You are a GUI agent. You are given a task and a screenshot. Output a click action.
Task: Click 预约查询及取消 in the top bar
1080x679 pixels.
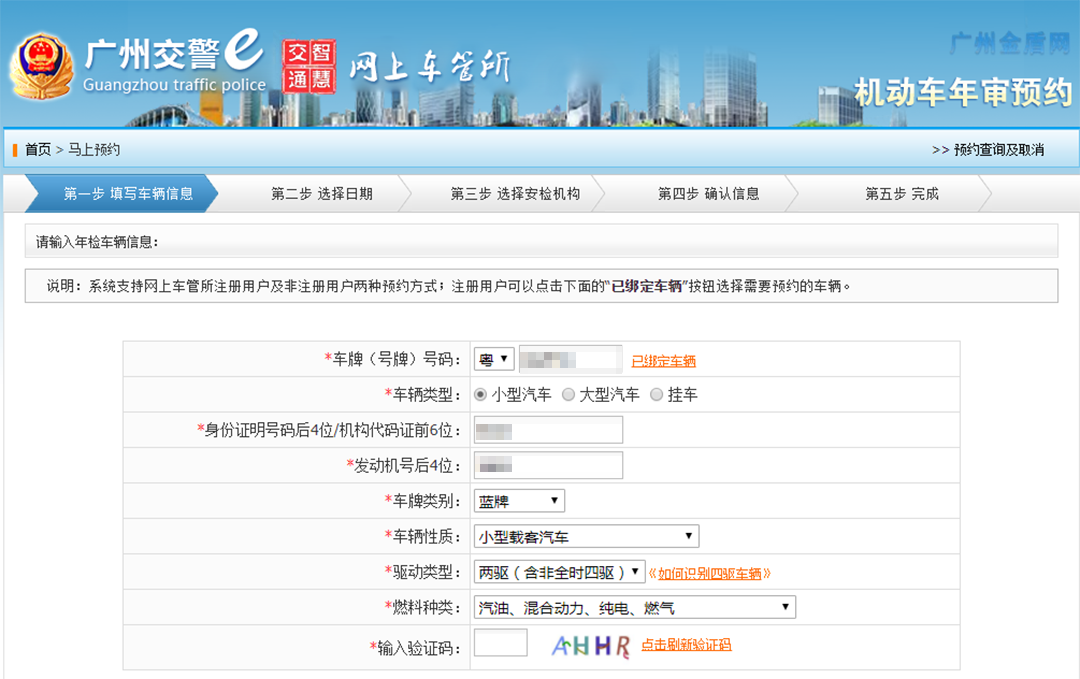tap(988, 150)
